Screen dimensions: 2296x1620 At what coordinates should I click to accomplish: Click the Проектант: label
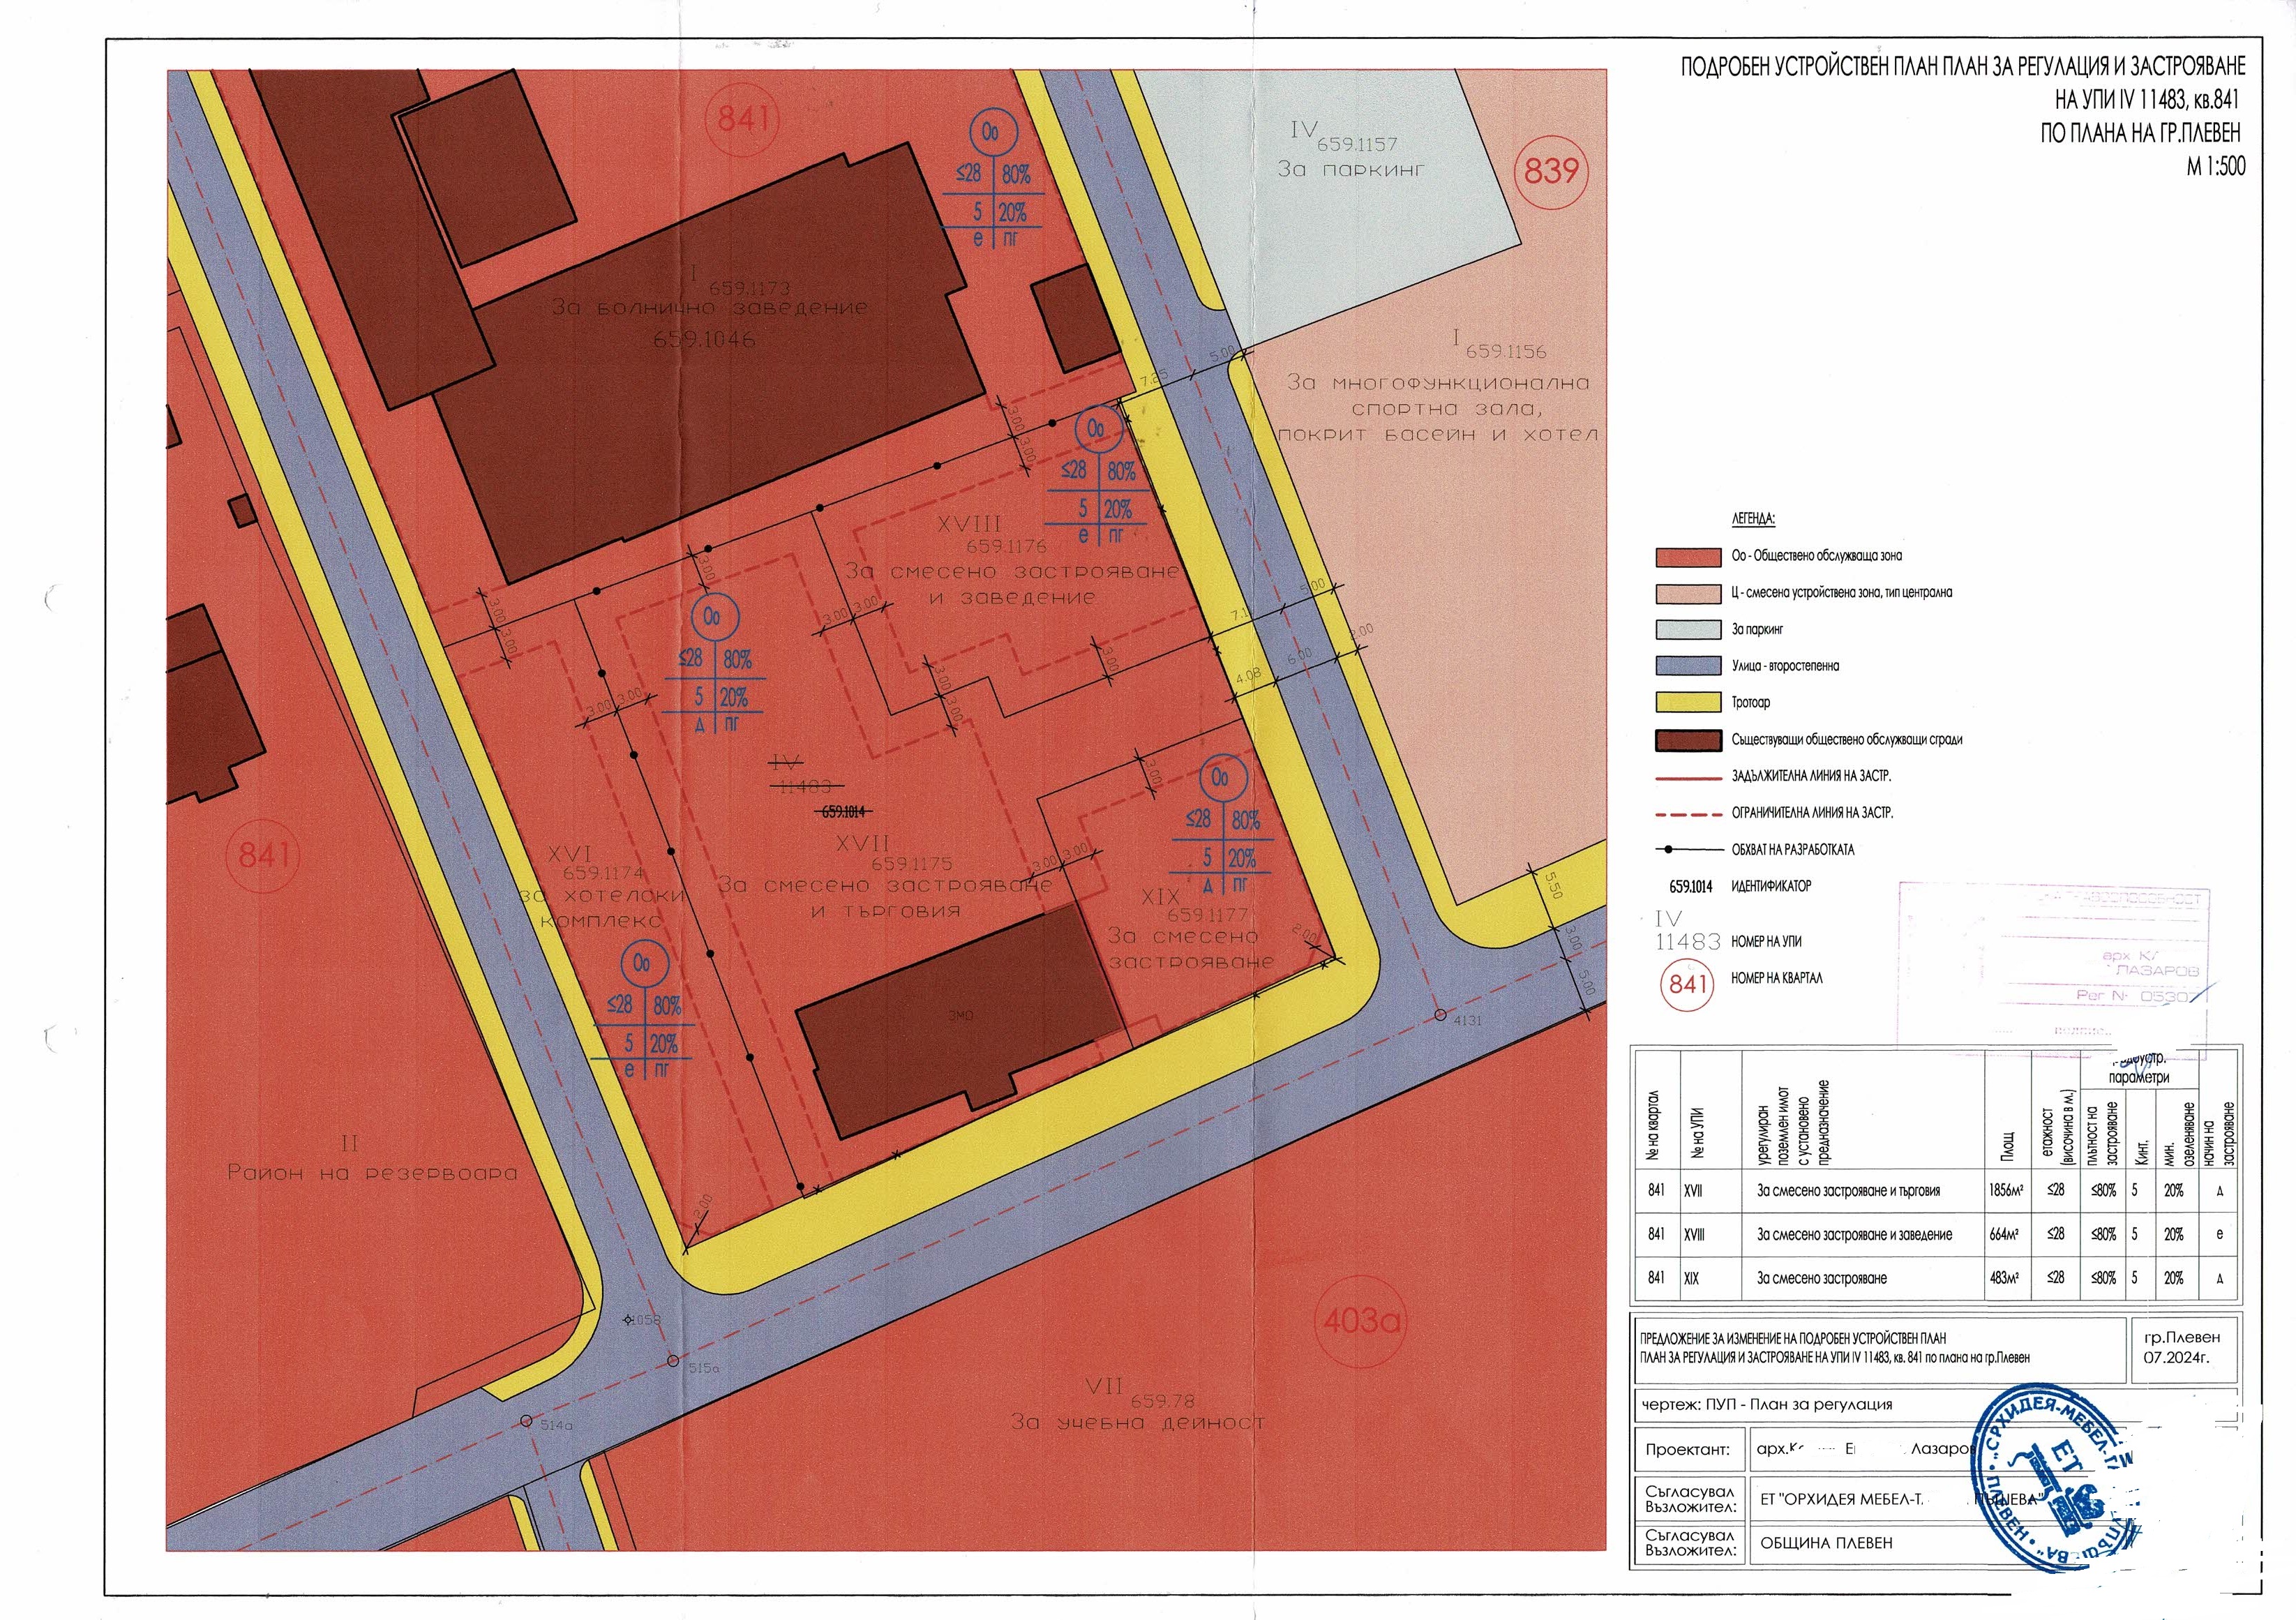(1688, 1449)
